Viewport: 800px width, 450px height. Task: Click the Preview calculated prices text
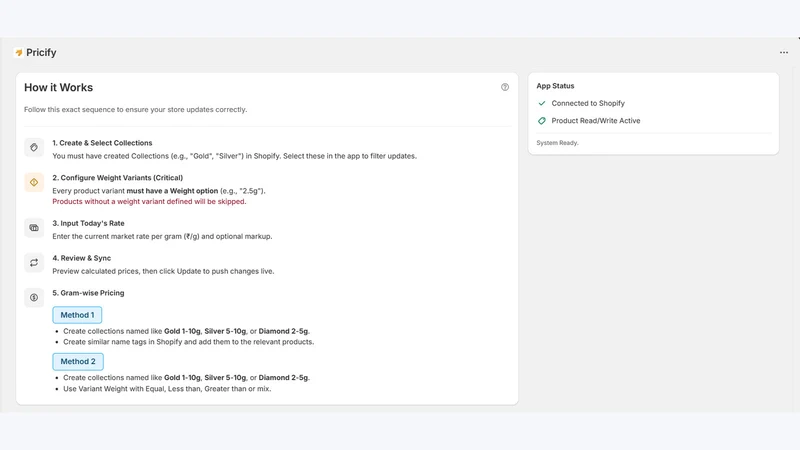click(x=163, y=271)
